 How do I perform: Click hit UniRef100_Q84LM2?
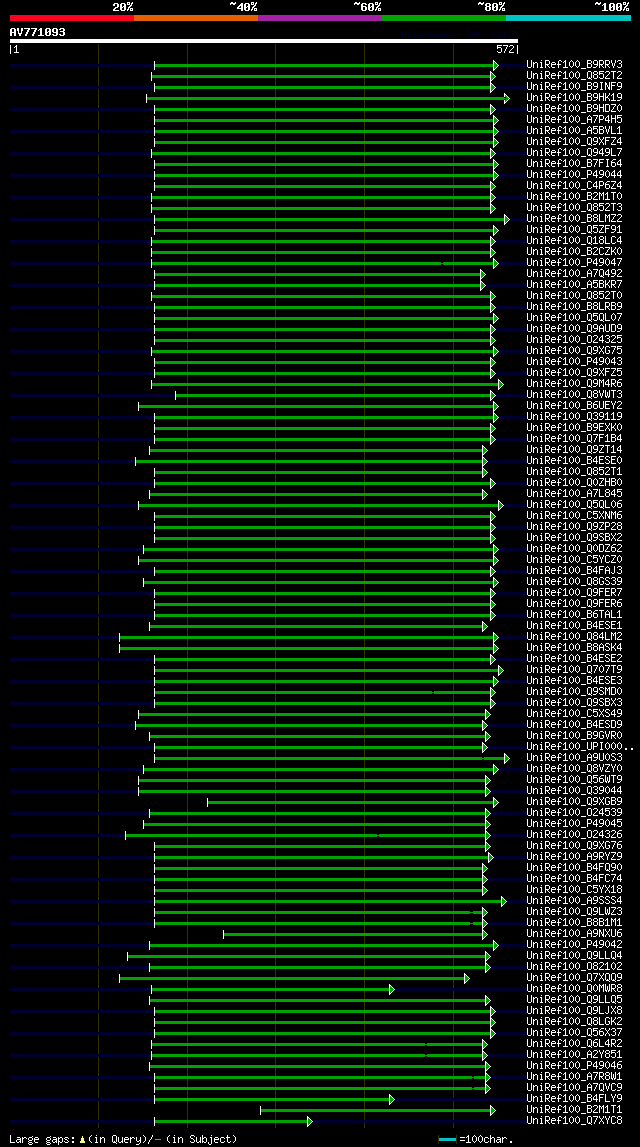point(574,637)
